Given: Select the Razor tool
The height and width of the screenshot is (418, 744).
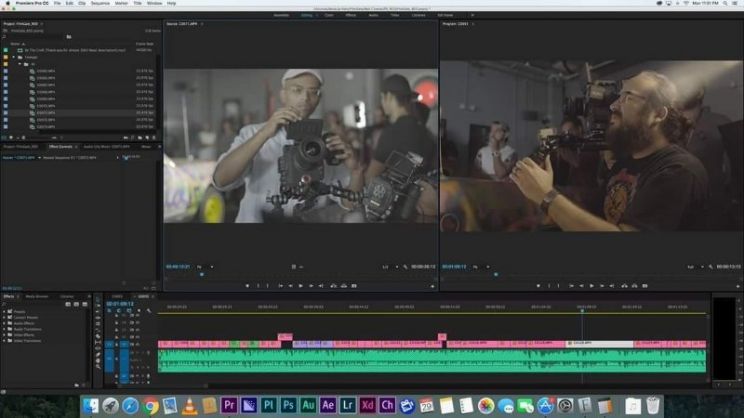Looking at the screenshot, I should pos(98,336).
